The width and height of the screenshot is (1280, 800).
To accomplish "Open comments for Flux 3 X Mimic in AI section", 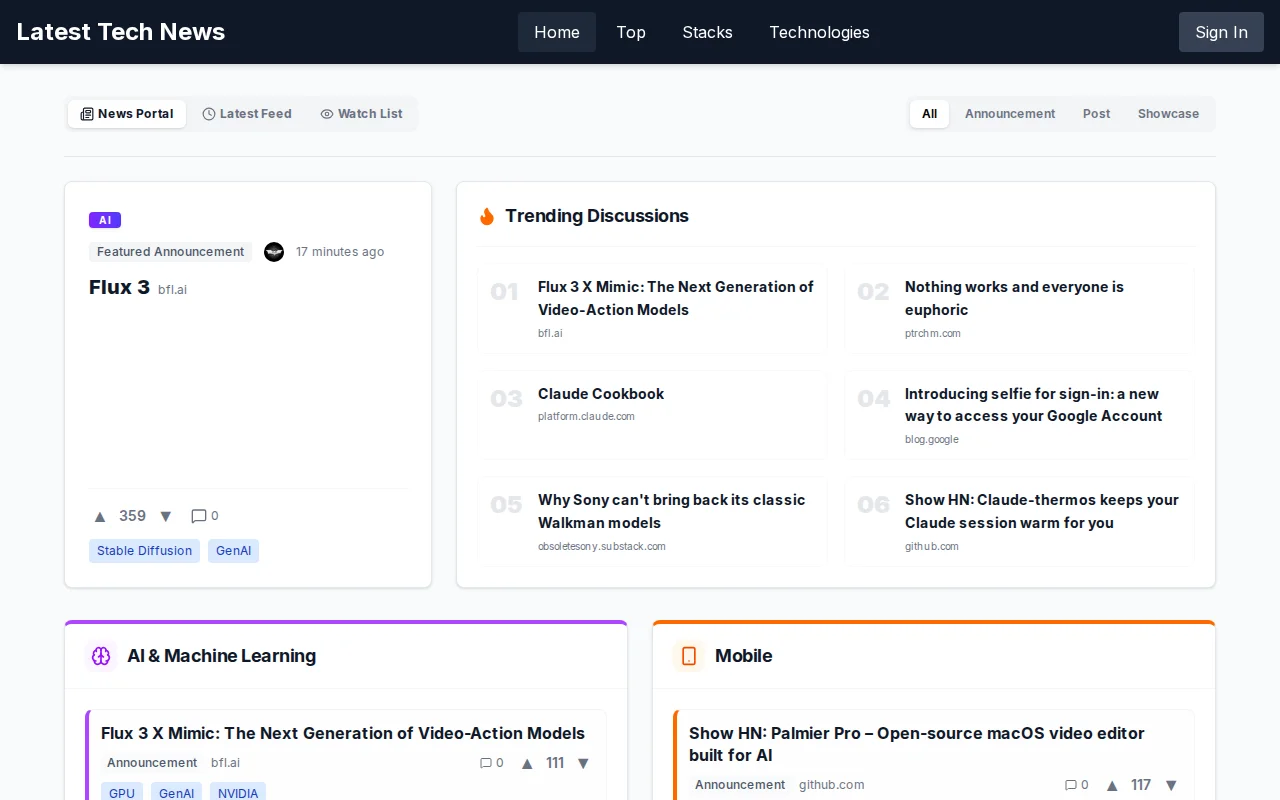I will pyautogui.click(x=492, y=763).
